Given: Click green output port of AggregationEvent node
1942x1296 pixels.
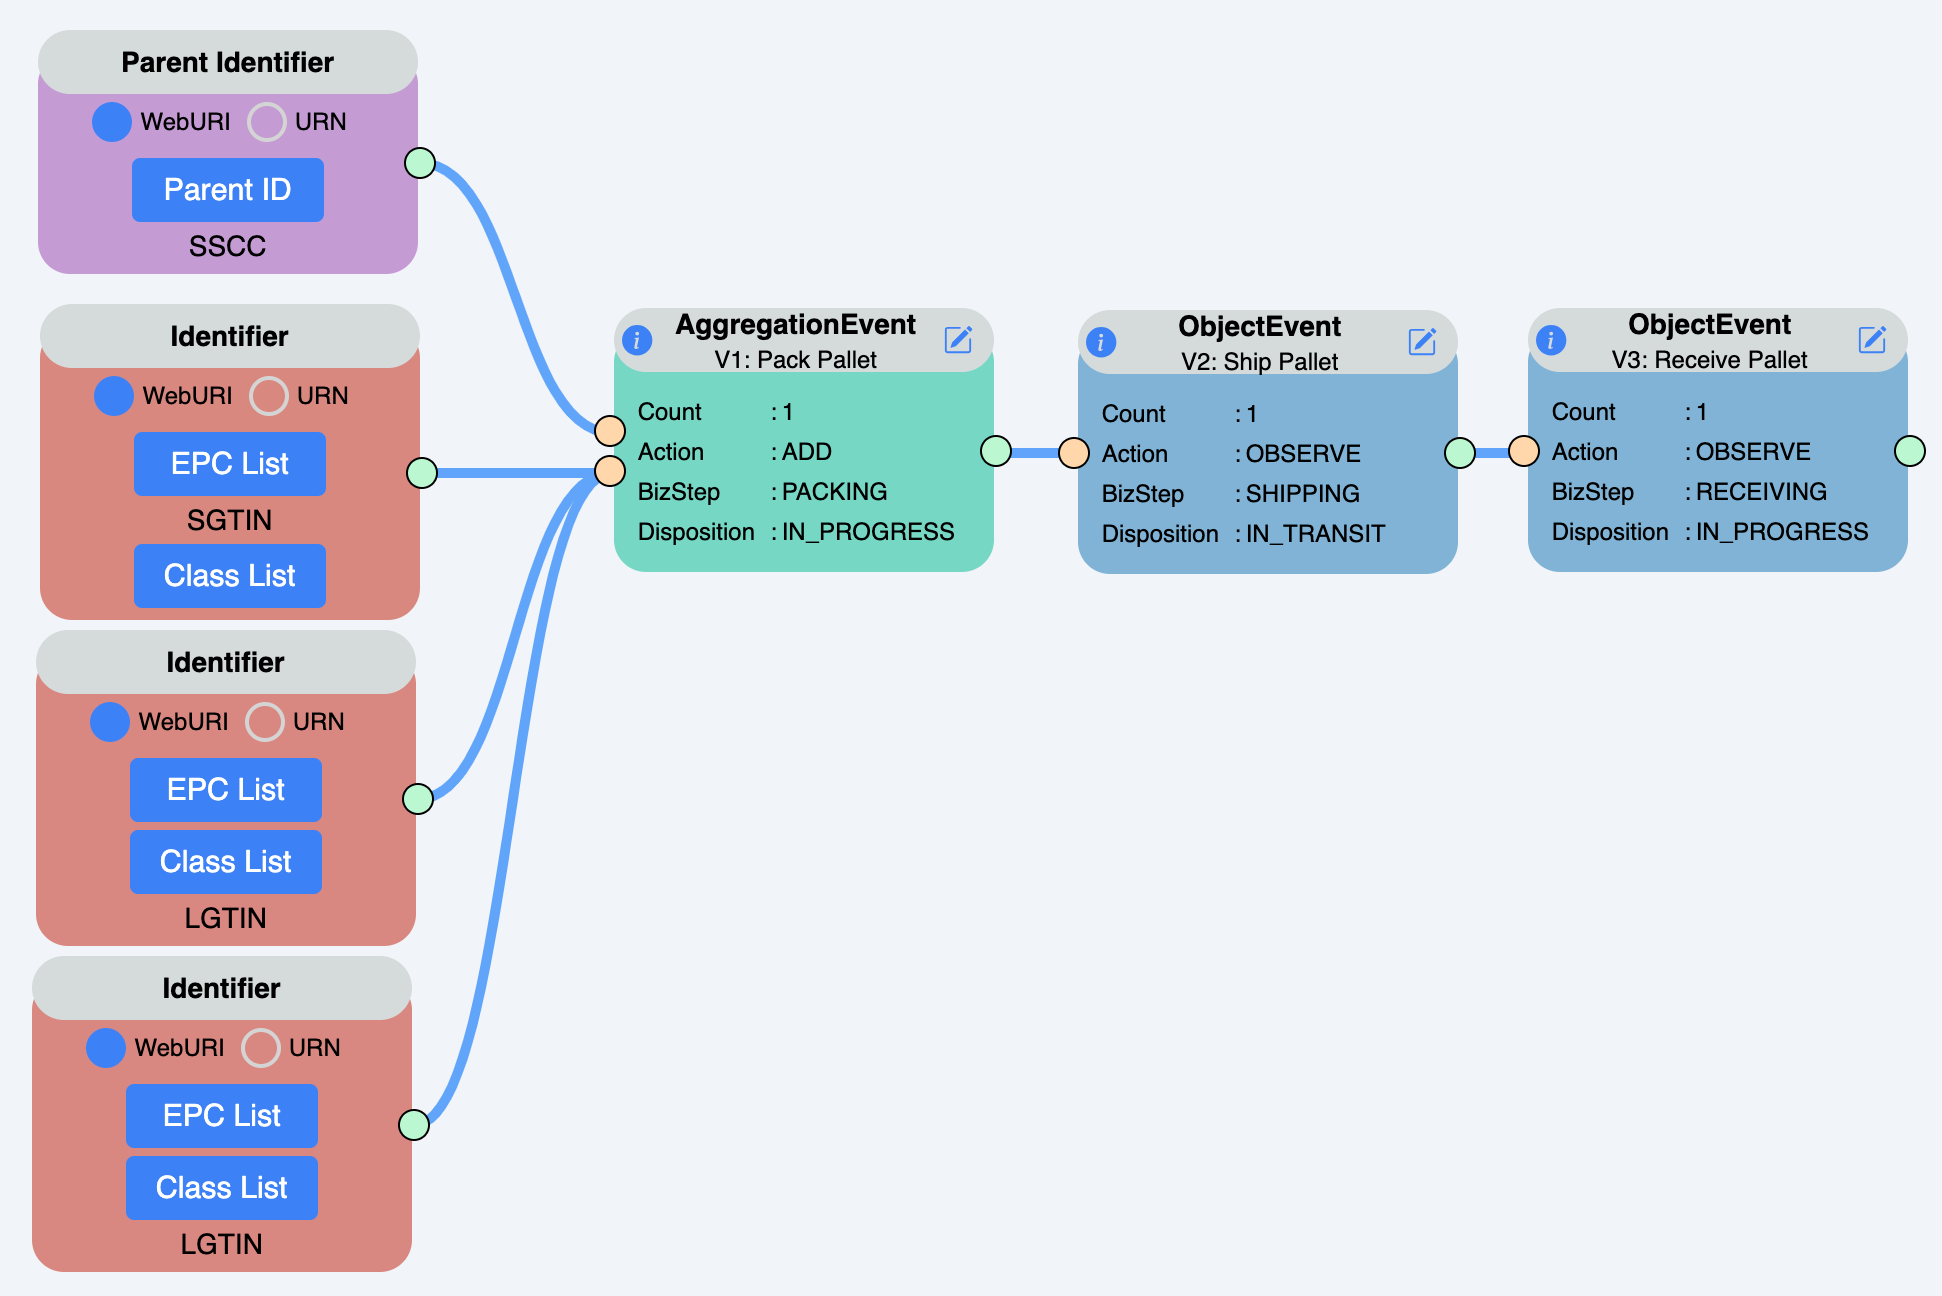Looking at the screenshot, I should [x=996, y=451].
